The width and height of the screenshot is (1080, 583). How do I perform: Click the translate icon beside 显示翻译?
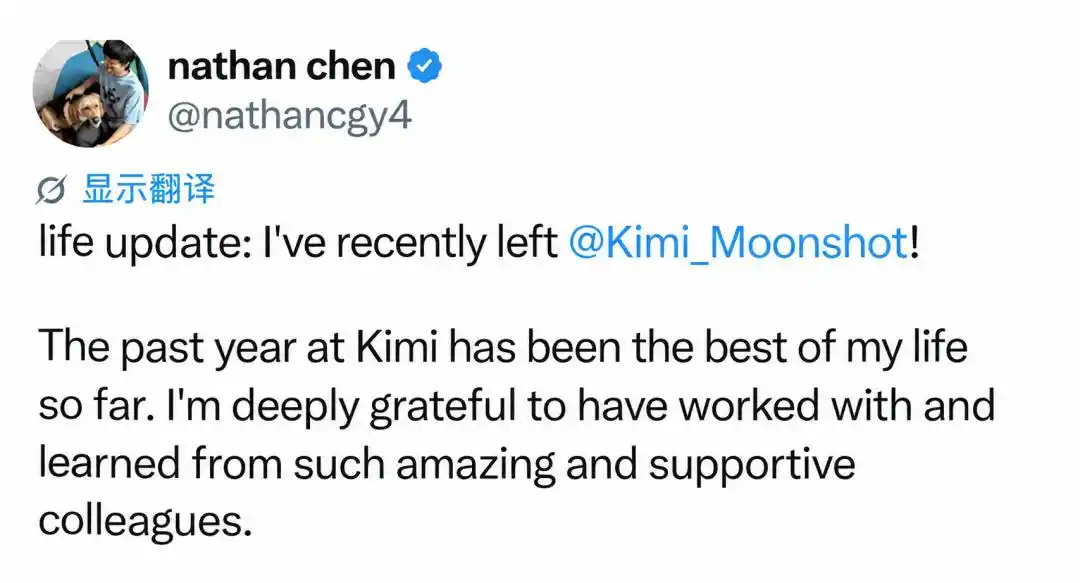[x=51, y=190]
